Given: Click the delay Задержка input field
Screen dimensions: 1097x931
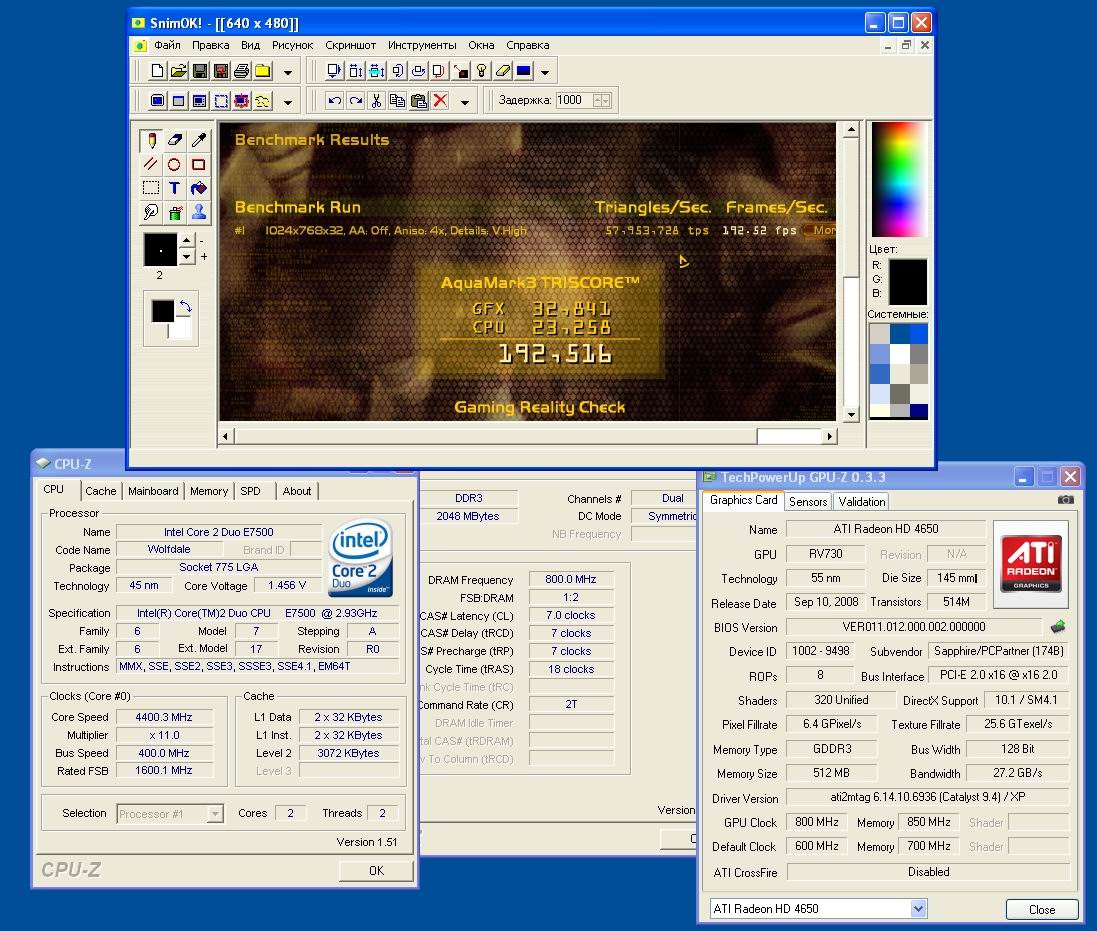Looking at the screenshot, I should [x=574, y=100].
